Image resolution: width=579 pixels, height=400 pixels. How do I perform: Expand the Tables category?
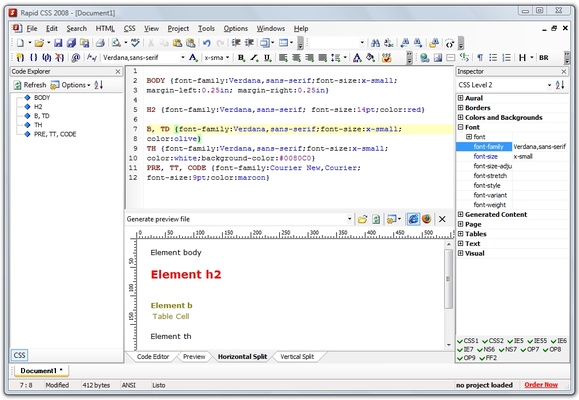[x=460, y=233]
